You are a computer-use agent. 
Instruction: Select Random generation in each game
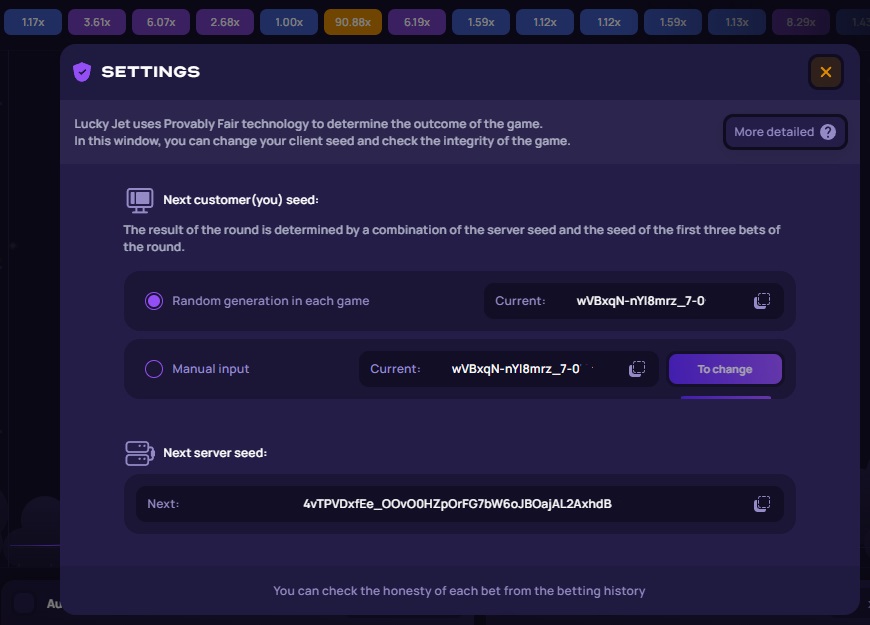tap(154, 301)
